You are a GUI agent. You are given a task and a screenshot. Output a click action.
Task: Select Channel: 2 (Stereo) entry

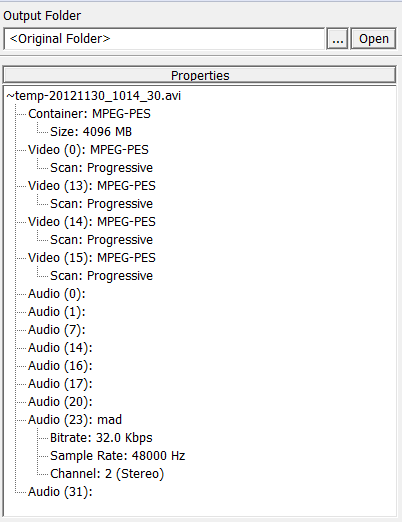pos(107,474)
